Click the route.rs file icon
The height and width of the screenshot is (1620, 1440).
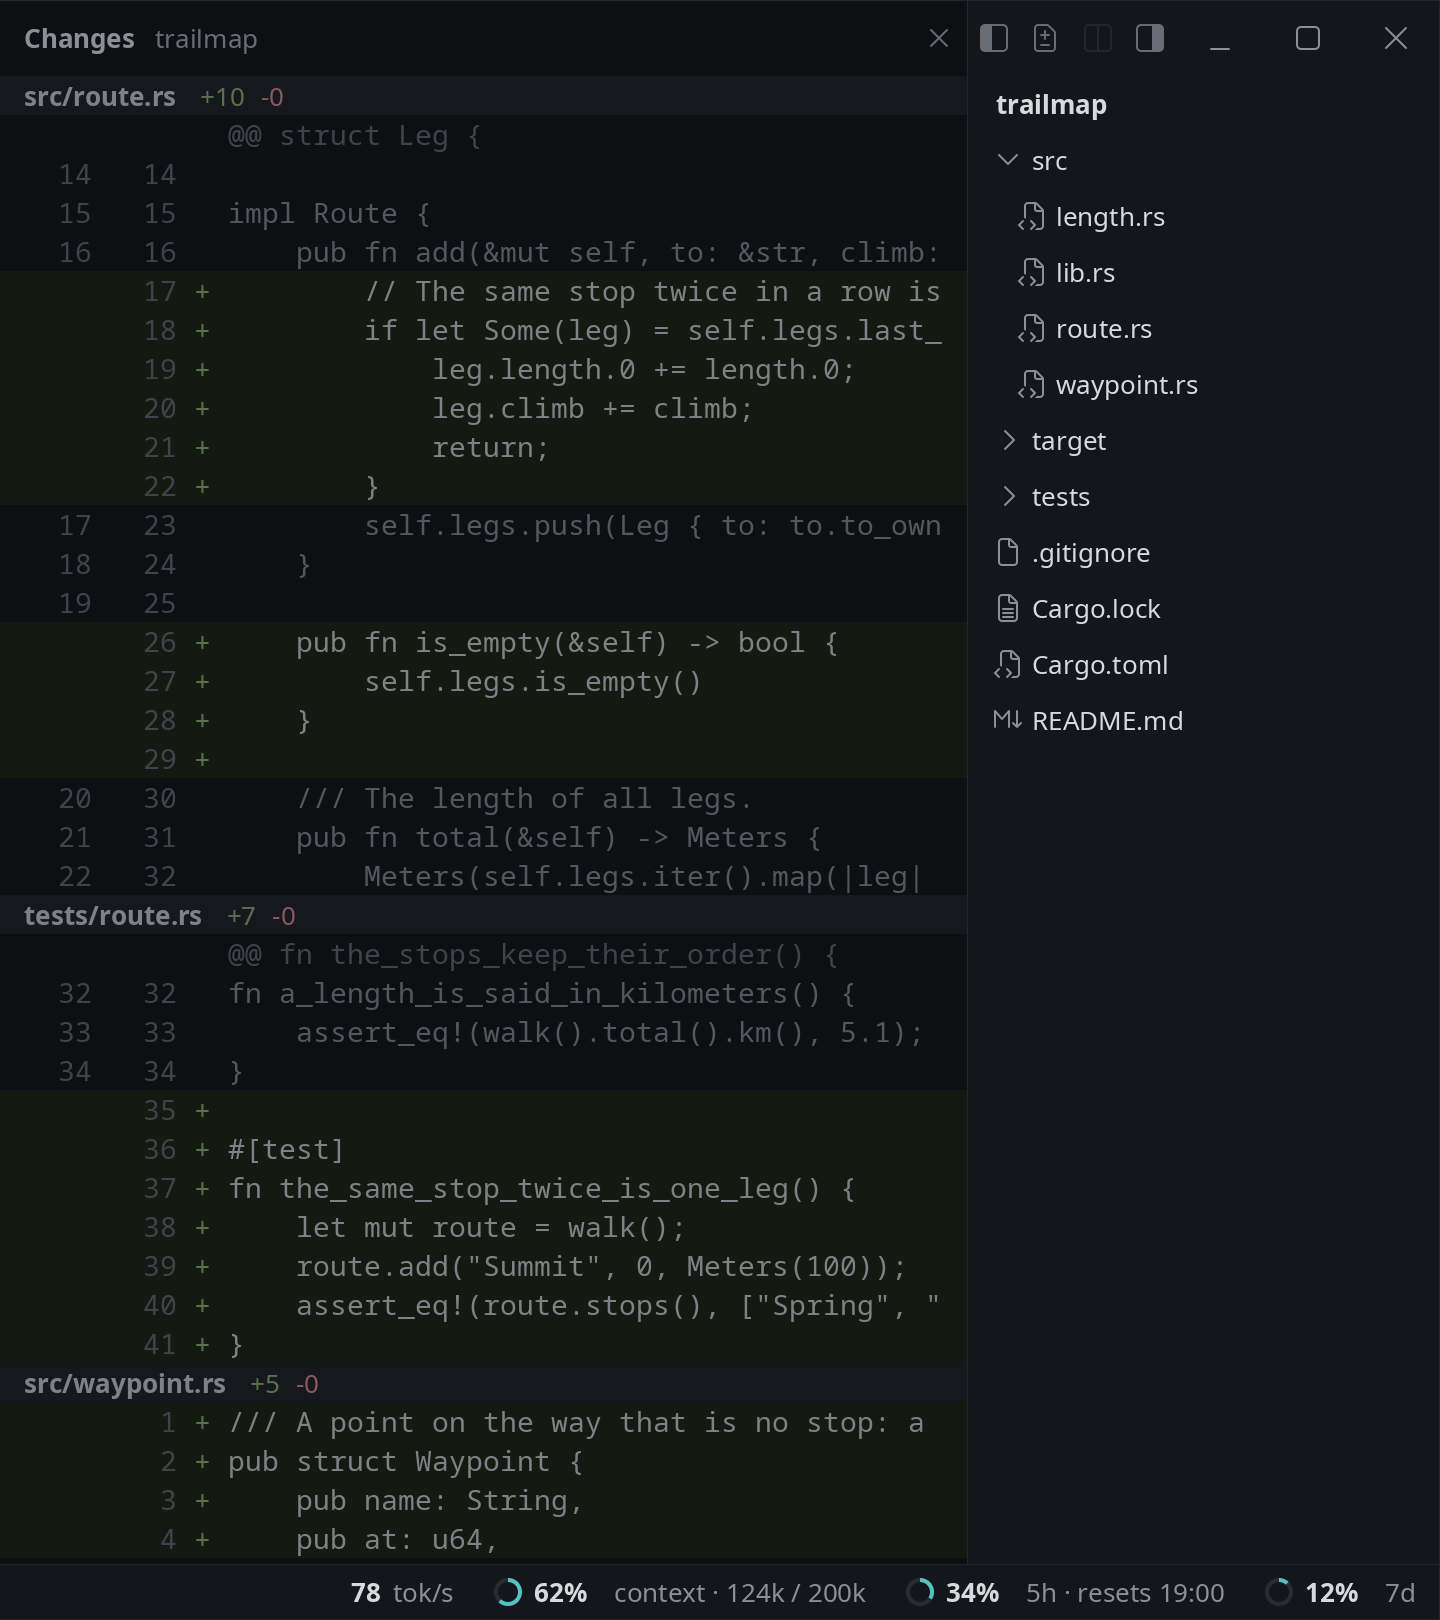(x=1031, y=328)
